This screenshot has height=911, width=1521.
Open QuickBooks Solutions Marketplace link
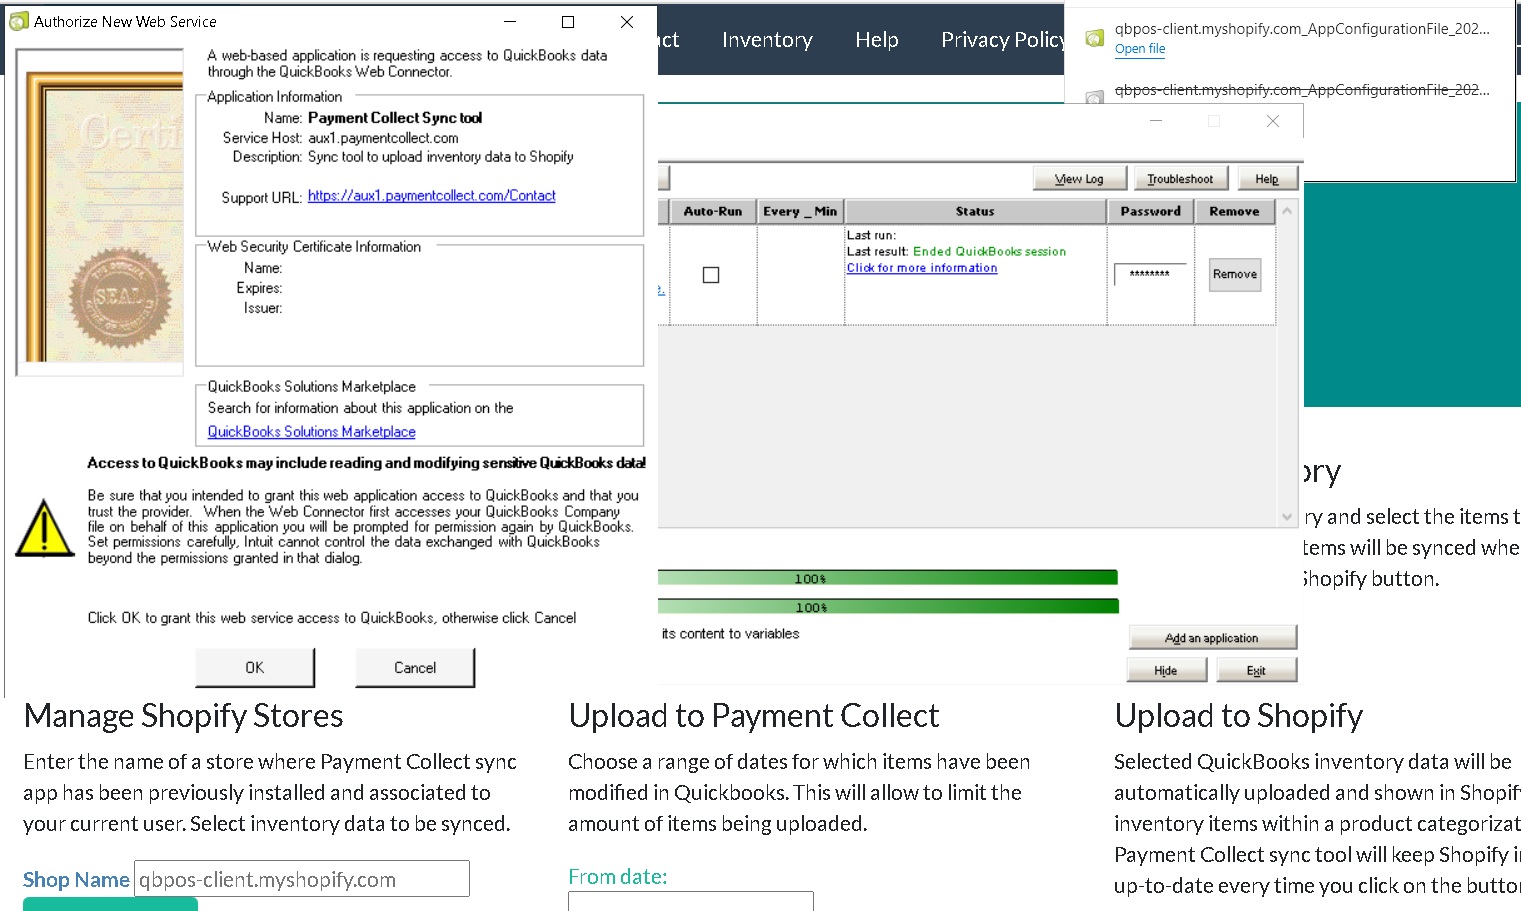click(311, 432)
